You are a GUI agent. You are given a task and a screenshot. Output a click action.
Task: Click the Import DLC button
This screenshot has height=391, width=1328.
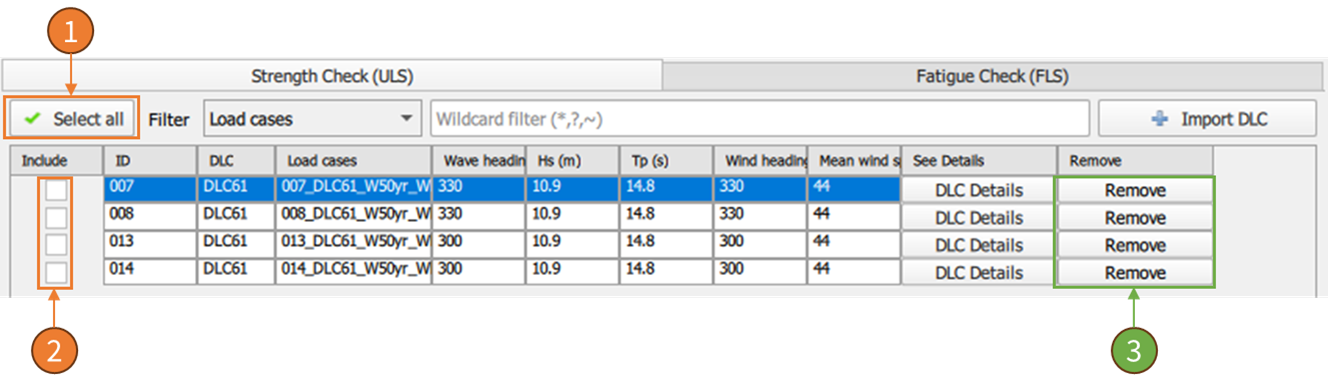coord(1208,119)
